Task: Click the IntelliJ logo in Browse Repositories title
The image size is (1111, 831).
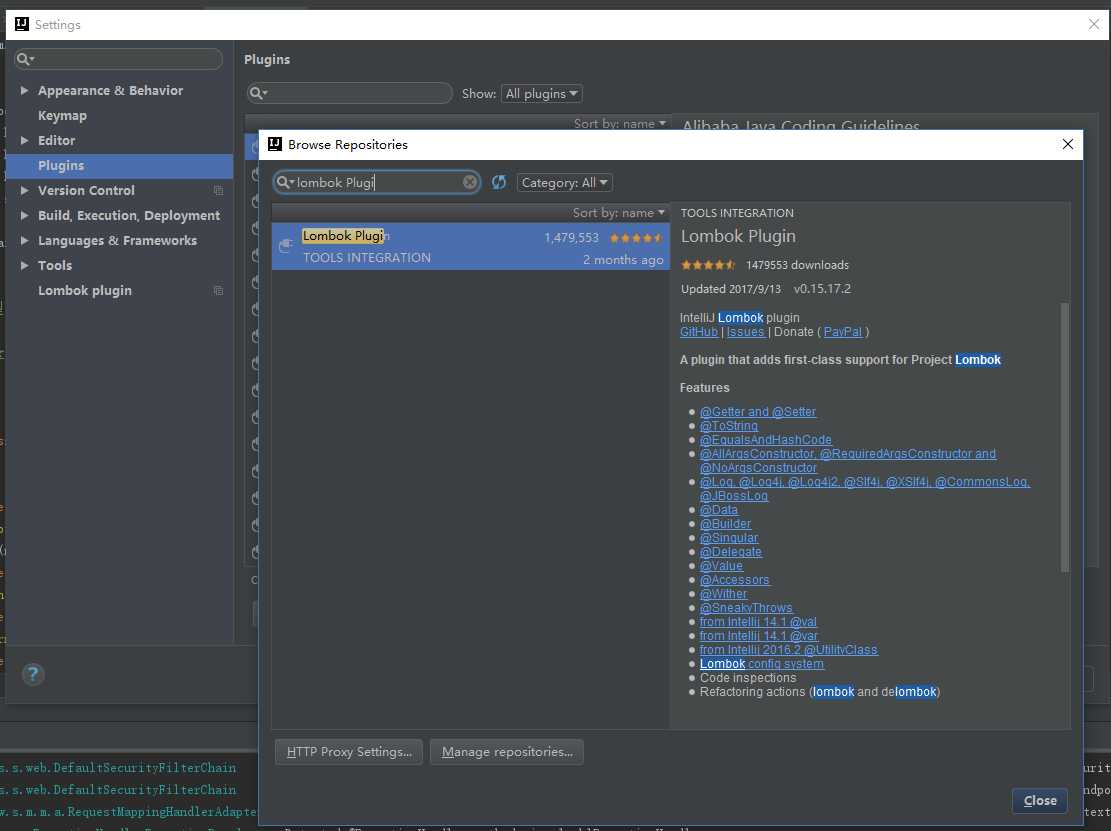Action: (275, 144)
